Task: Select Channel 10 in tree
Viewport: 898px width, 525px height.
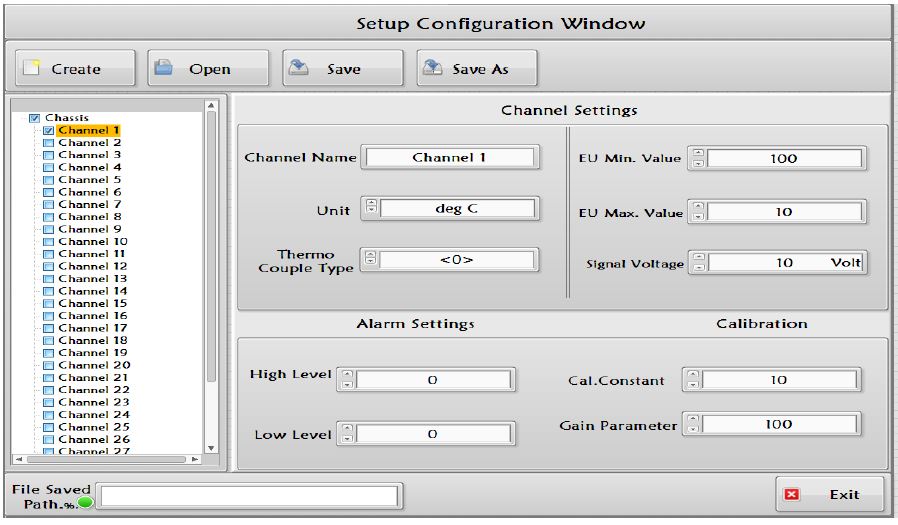Action: 93,241
